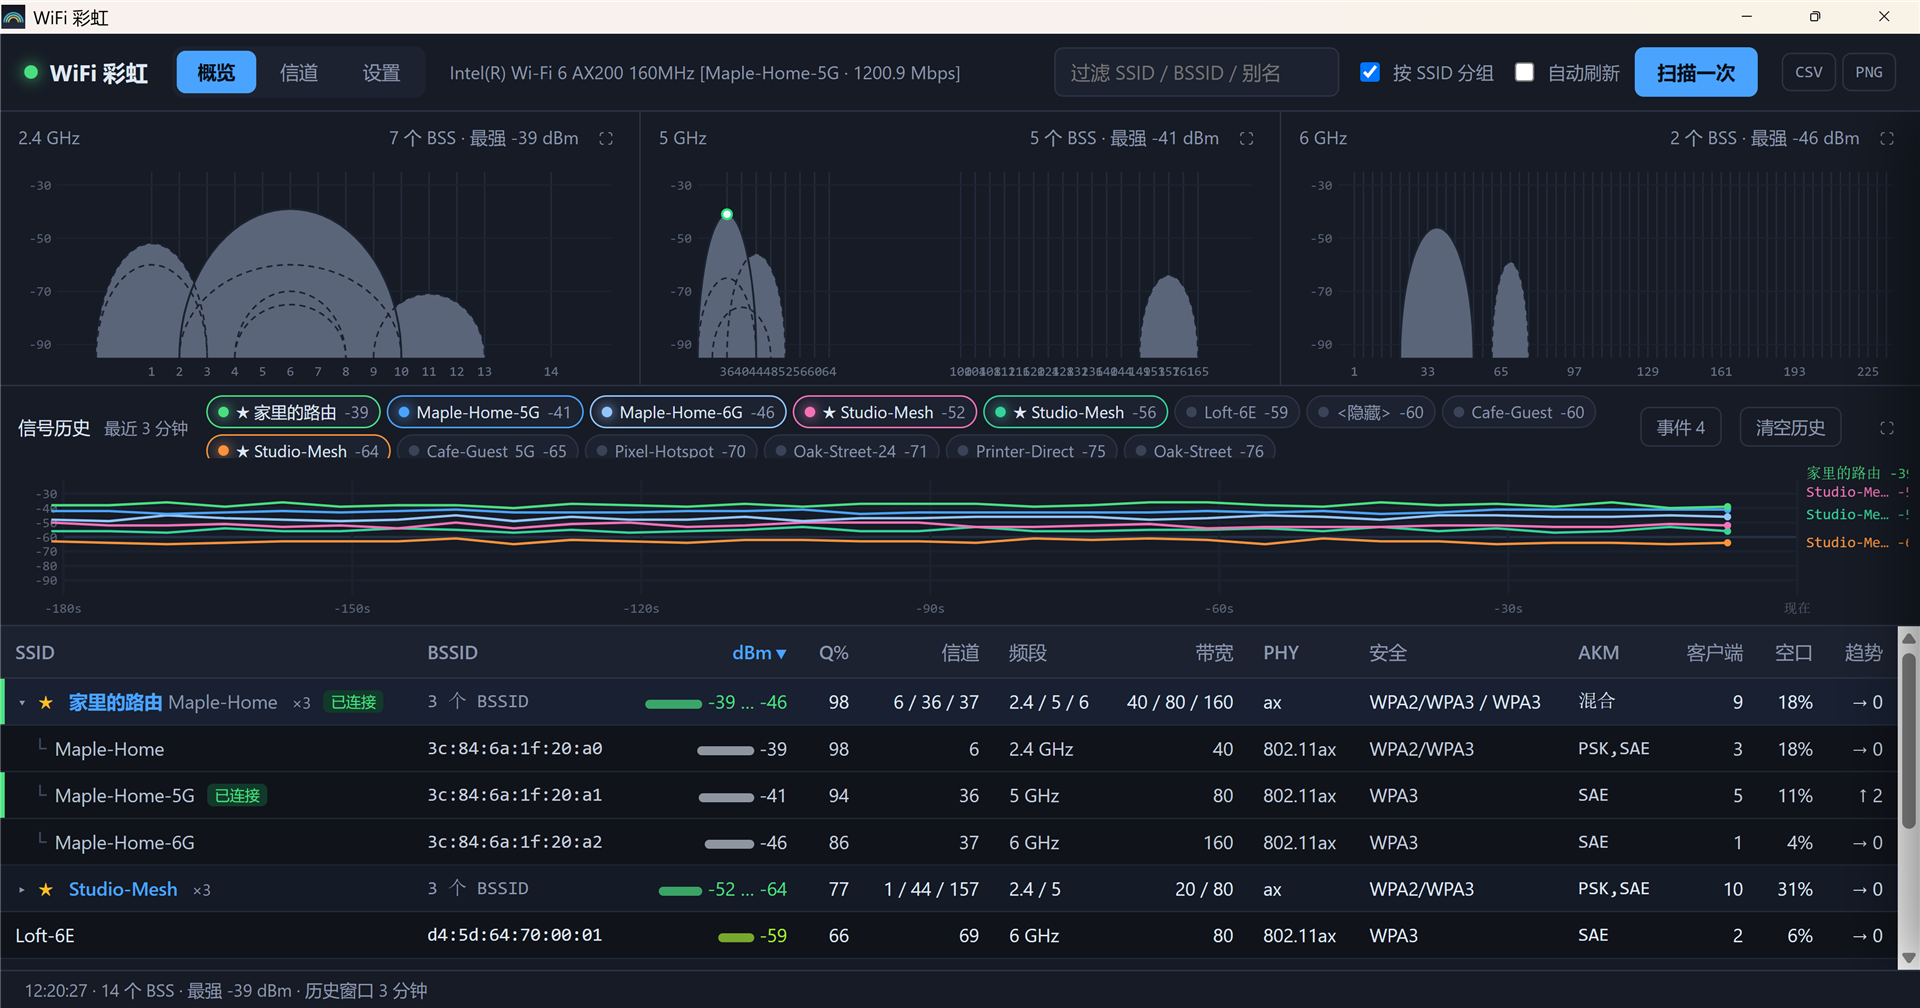The width and height of the screenshot is (1920, 1008).
Task: Click the WiFi 彩虹 app icon in title bar
Action: [13, 17]
